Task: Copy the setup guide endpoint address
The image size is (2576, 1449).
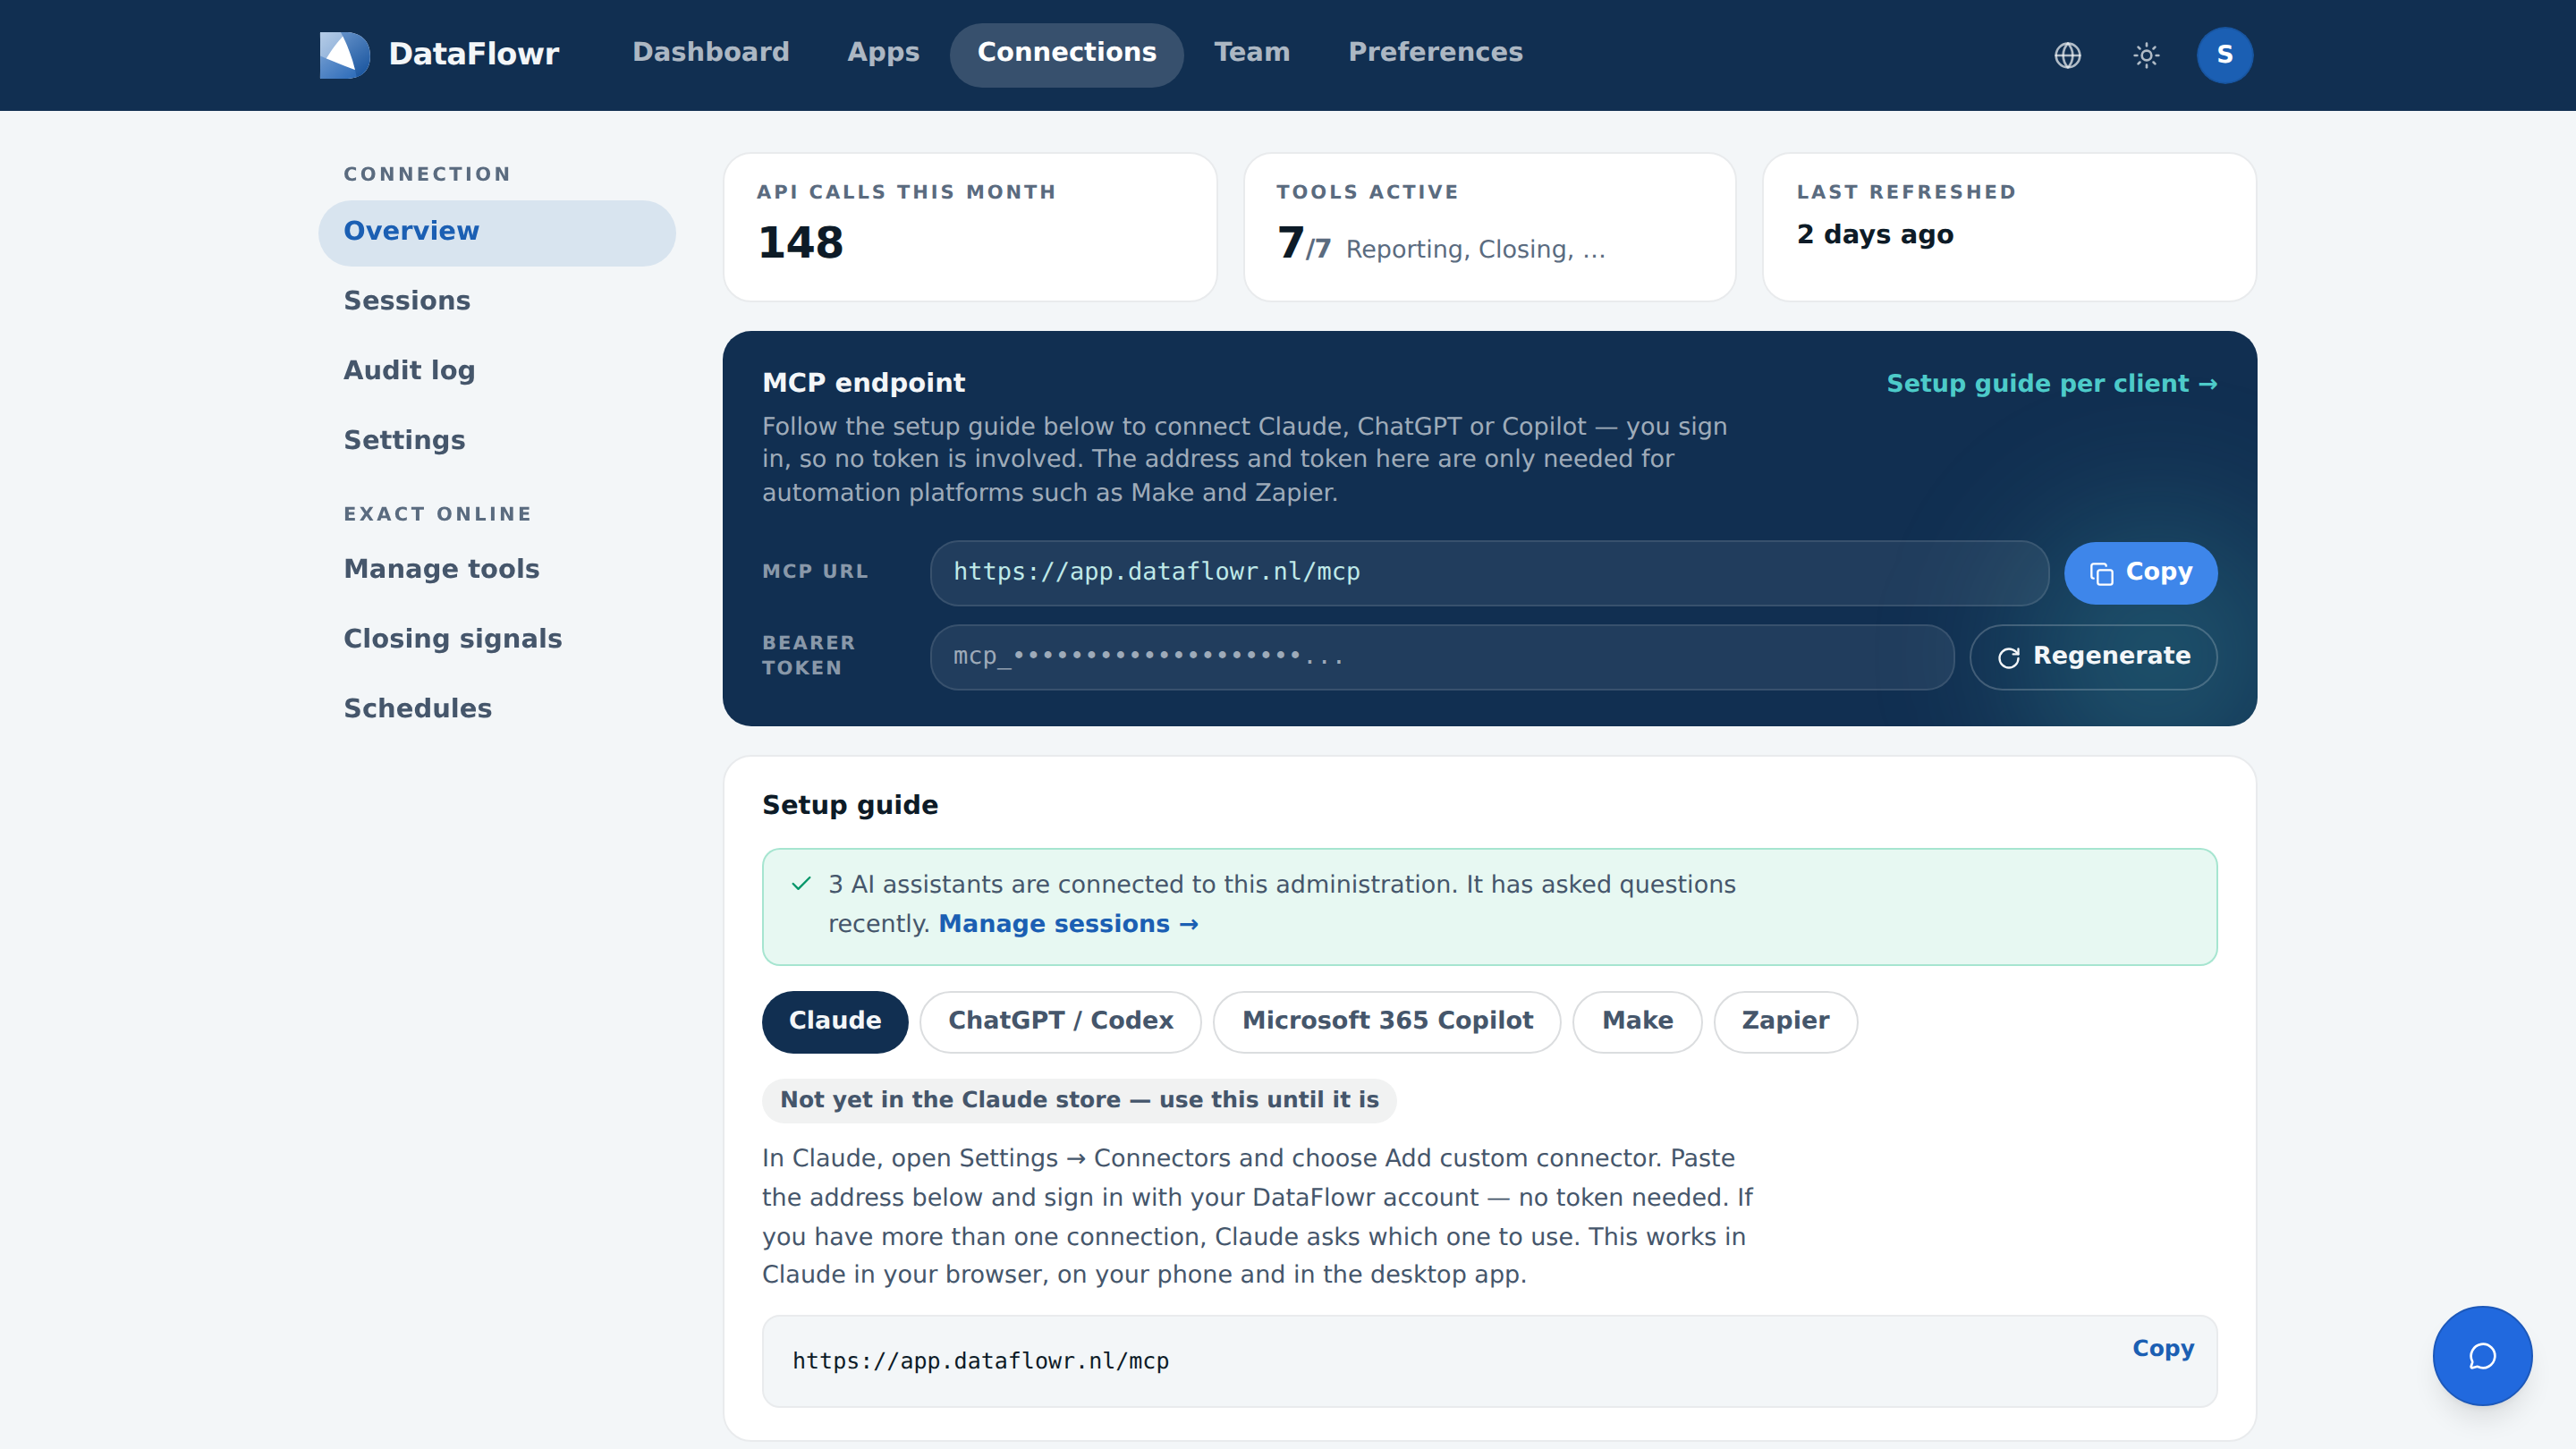Action: click(x=2163, y=1348)
